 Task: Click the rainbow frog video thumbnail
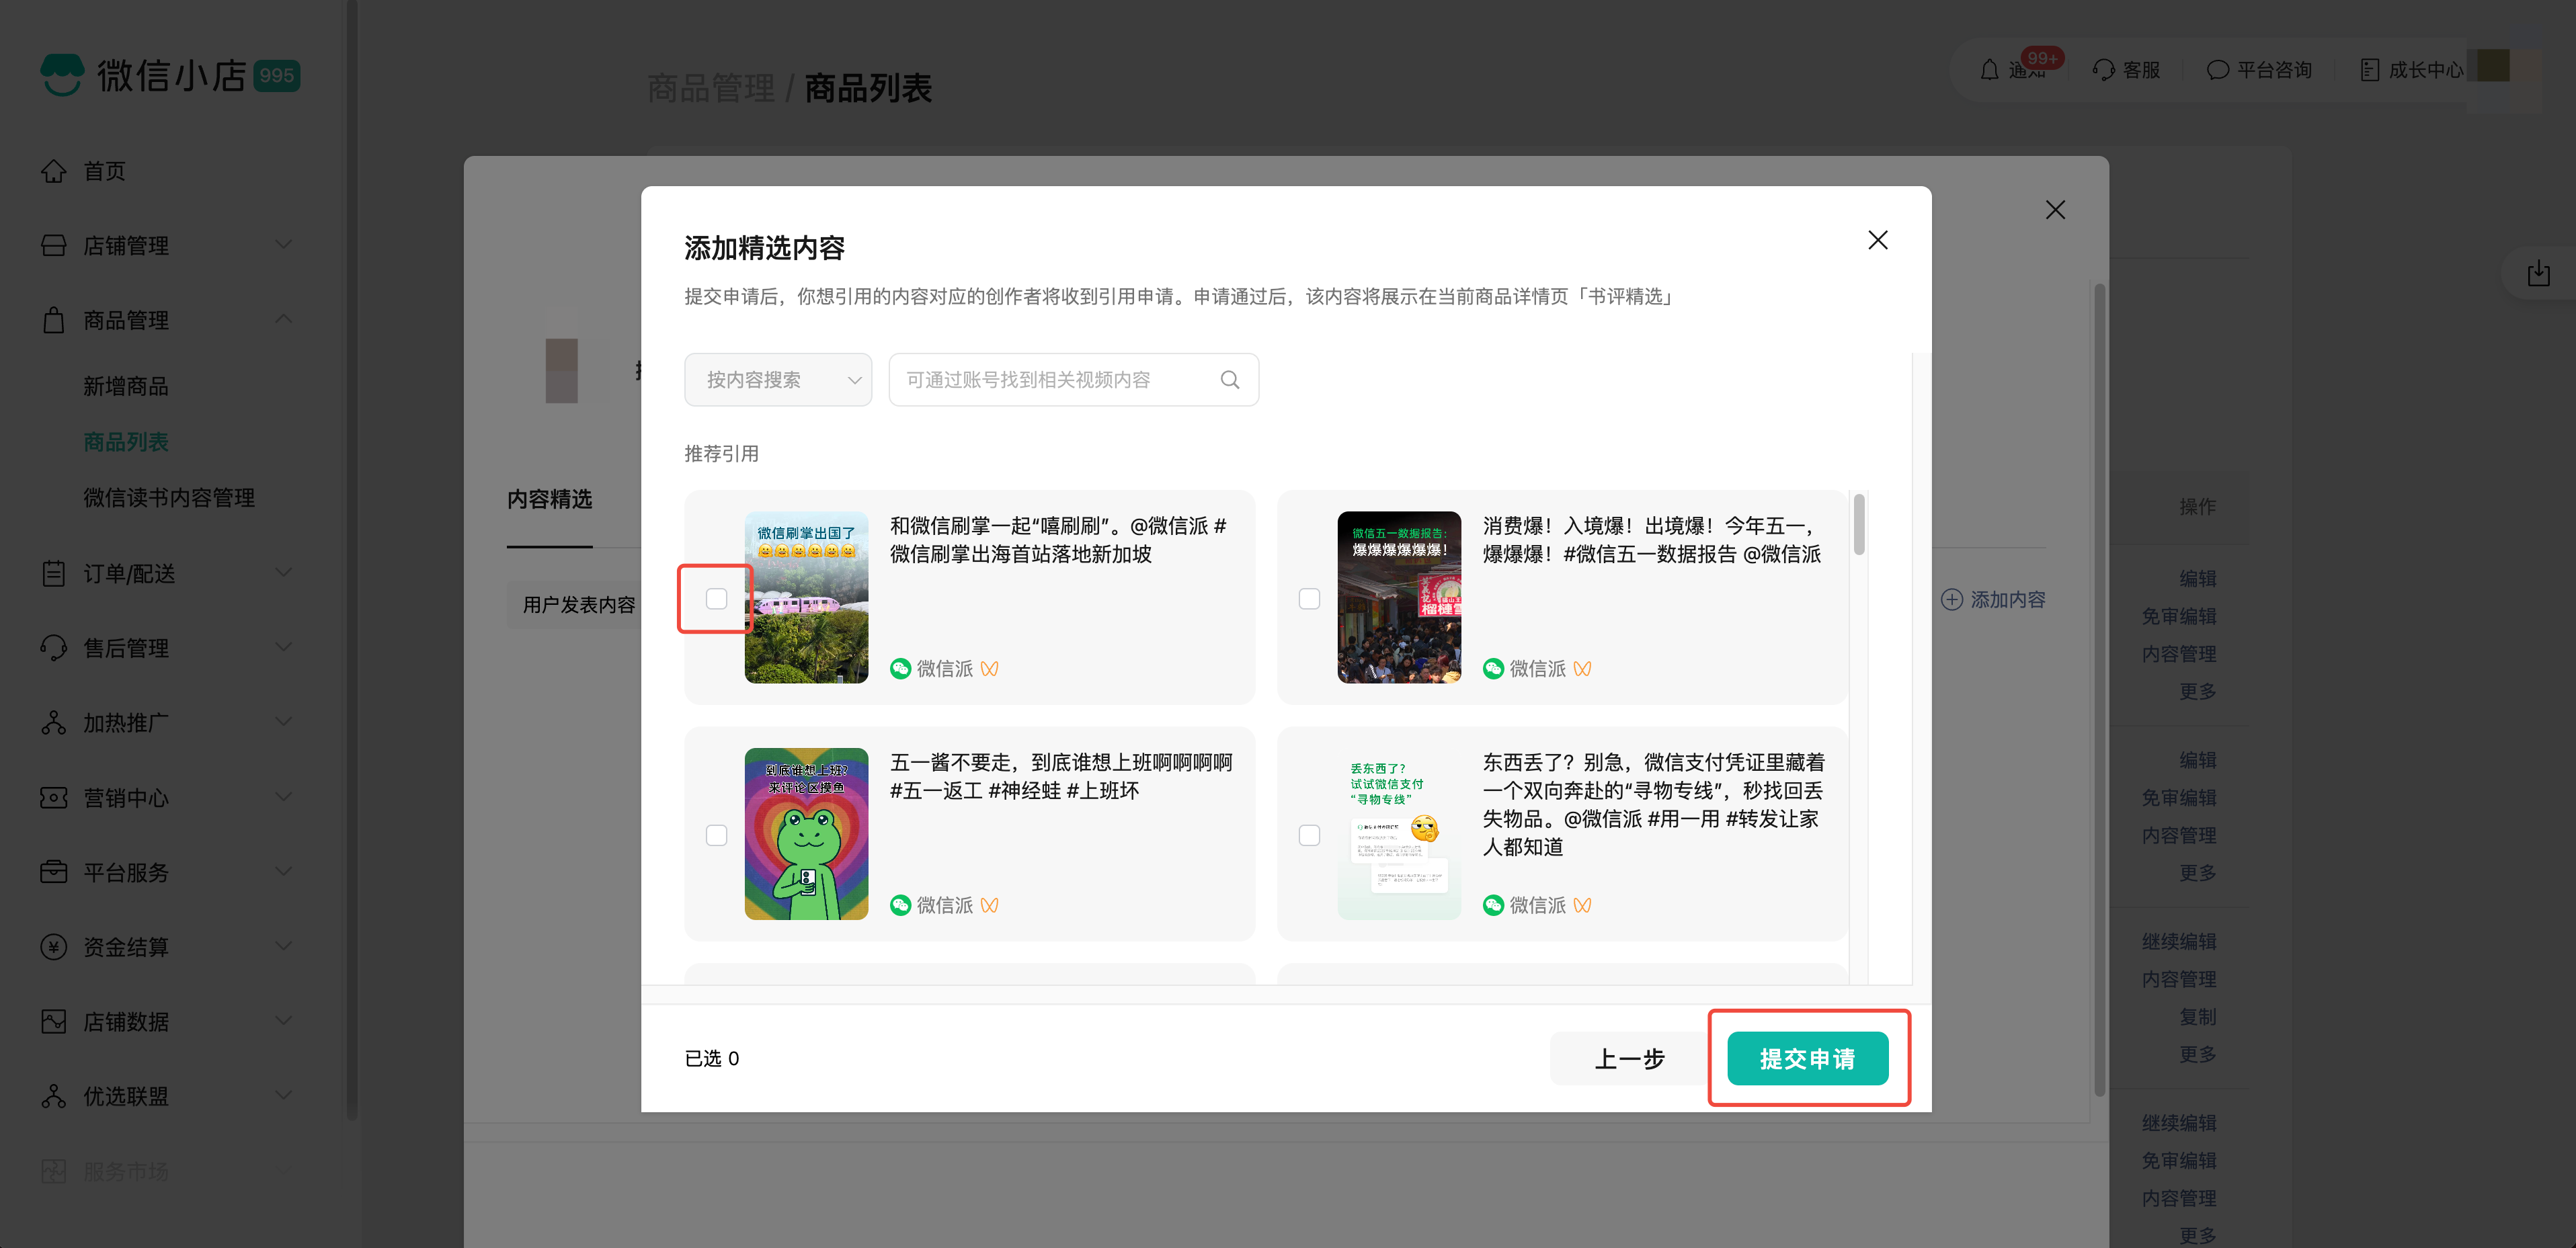click(807, 835)
